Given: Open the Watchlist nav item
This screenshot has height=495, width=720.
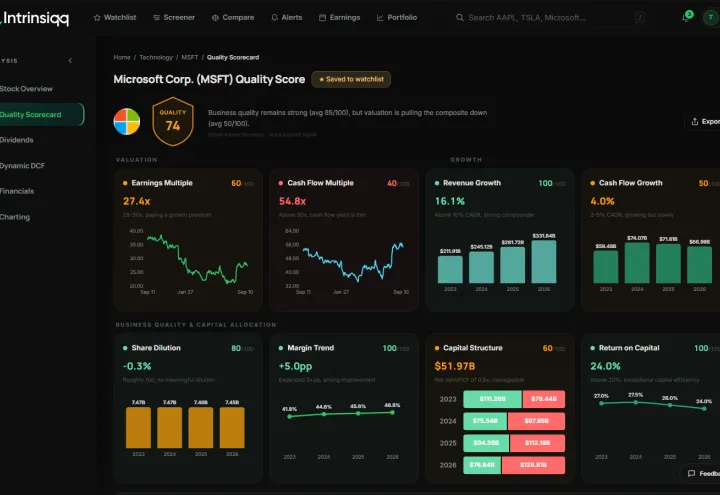Looking at the screenshot, I should [x=115, y=17].
